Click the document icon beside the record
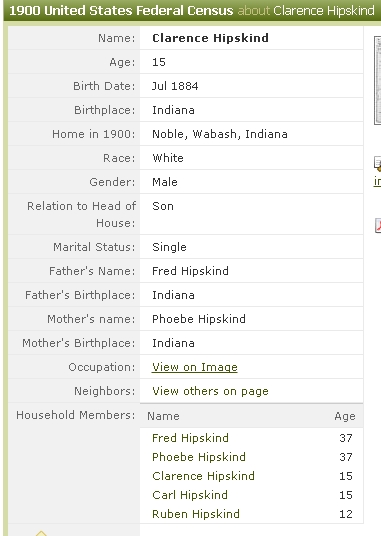This screenshot has width=381, height=536. [378, 163]
